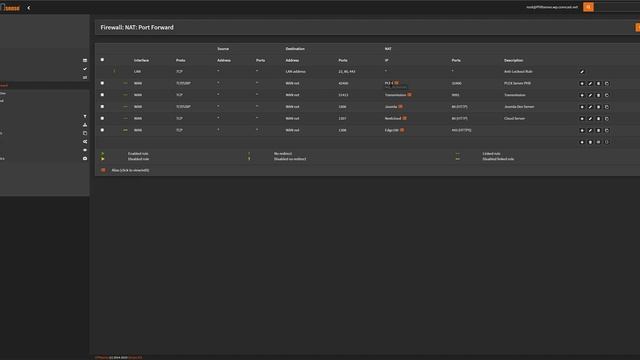The width and height of the screenshot is (640, 360).
Task: Click the 'Enabled rule' legend entry
Action: click(x=138, y=154)
